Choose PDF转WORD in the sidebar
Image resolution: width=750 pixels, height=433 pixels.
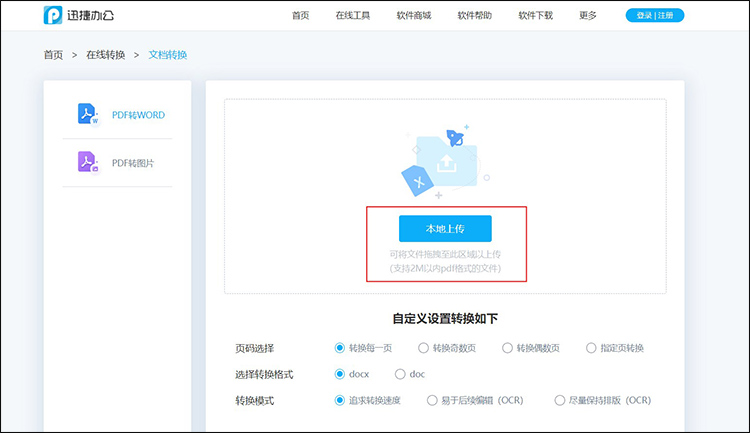pyautogui.click(x=138, y=115)
